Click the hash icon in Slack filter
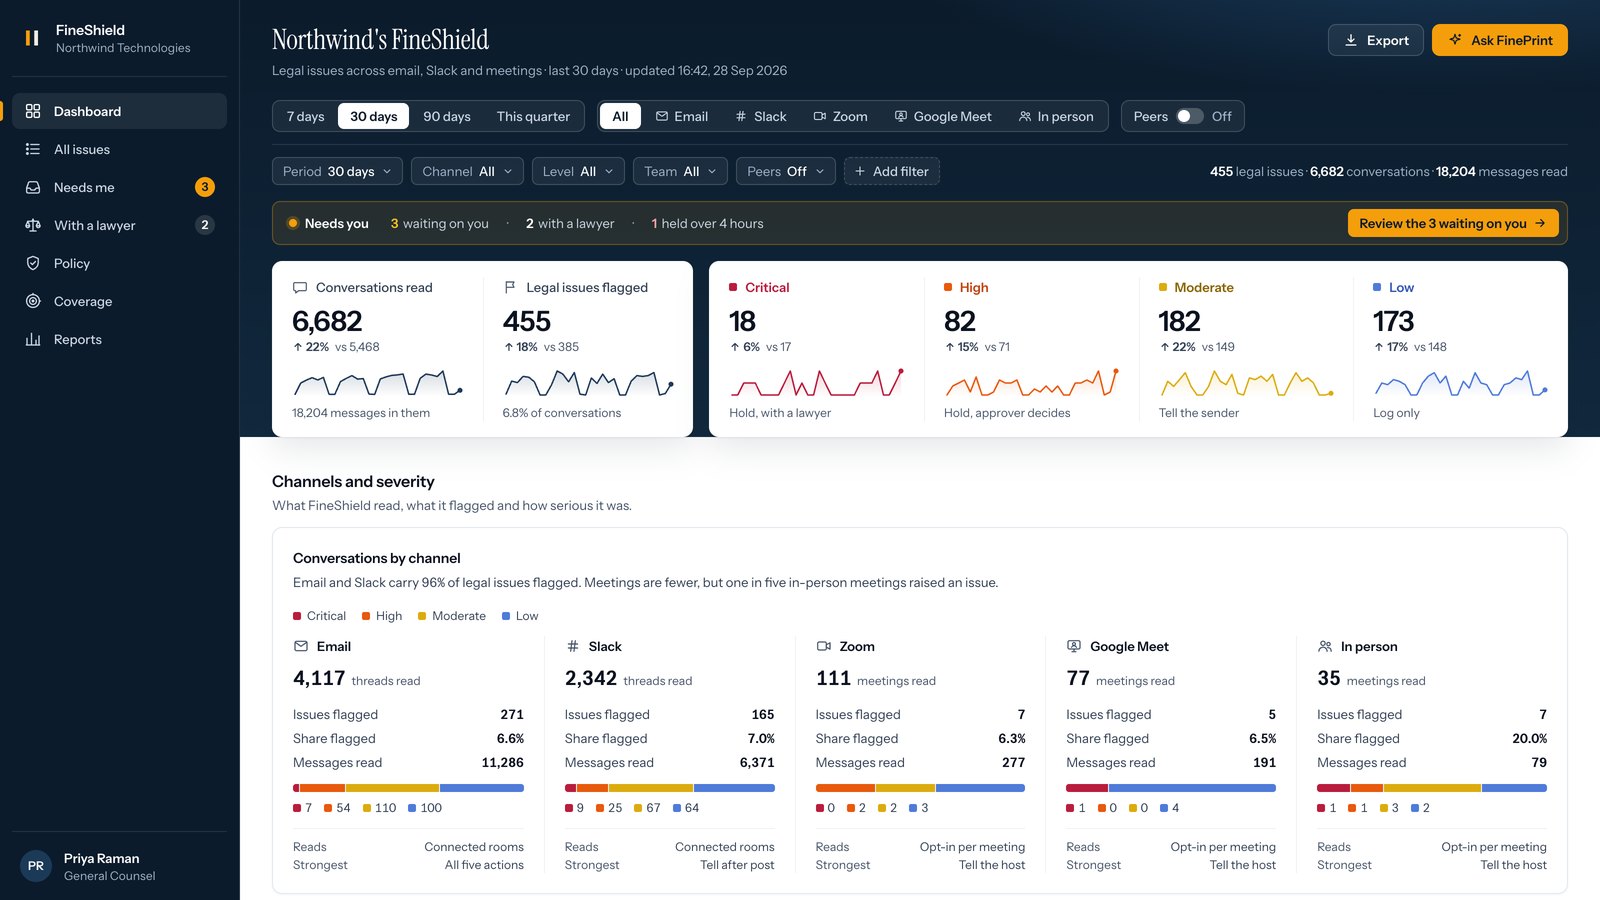1600x900 pixels. 741,116
